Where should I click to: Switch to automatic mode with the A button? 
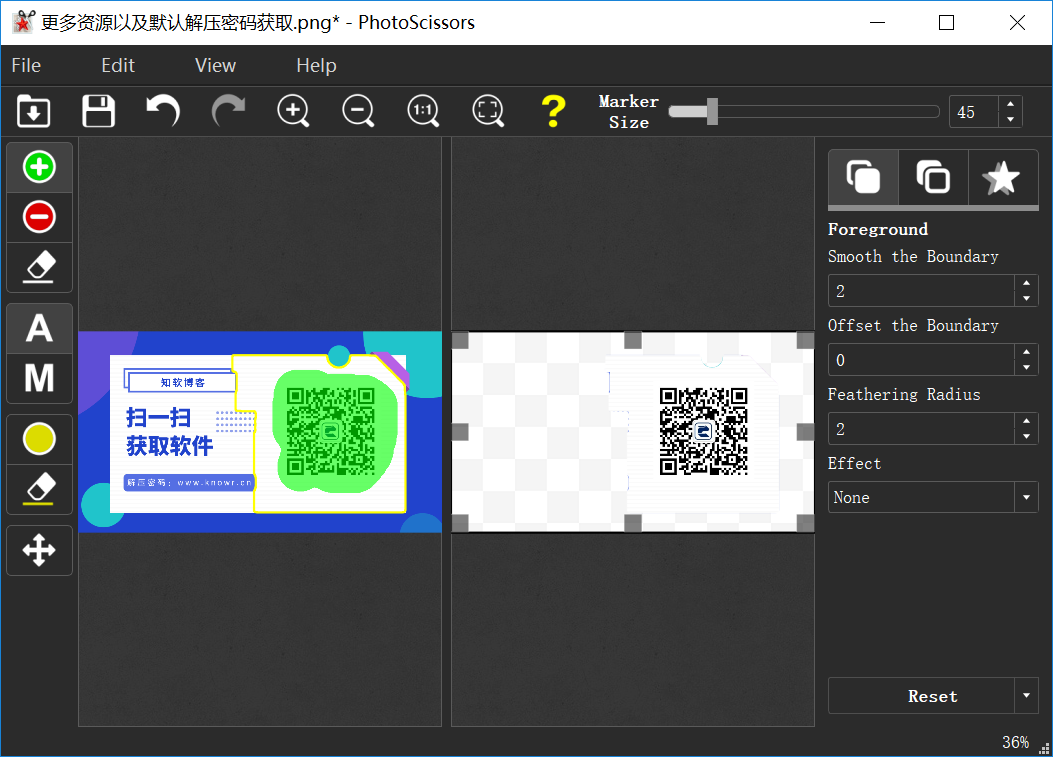(39, 328)
